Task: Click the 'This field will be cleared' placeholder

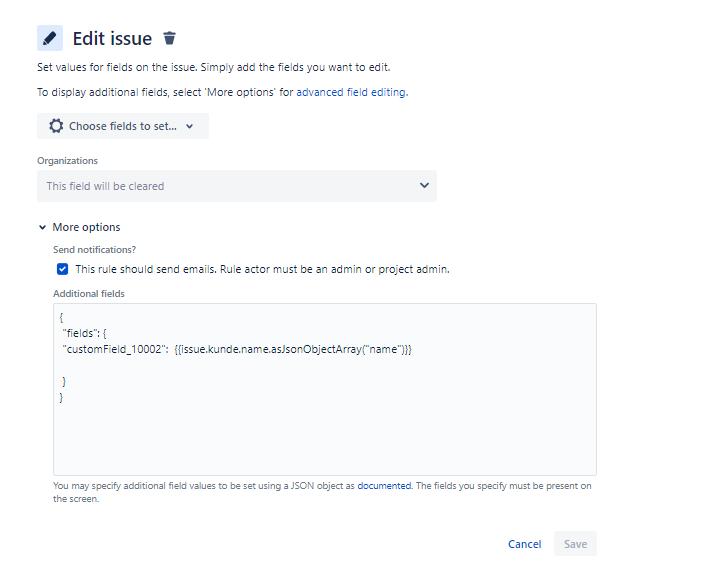Action: pyautogui.click(x=105, y=186)
